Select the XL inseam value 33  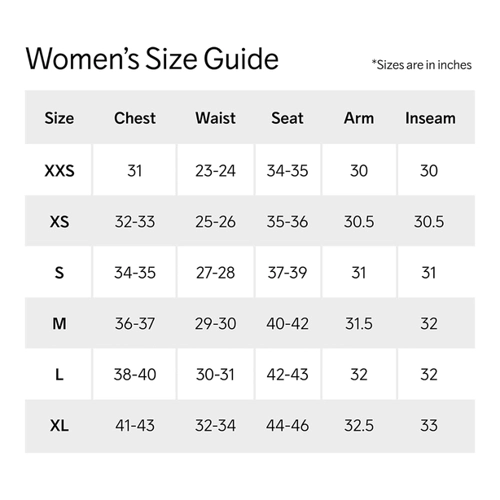pyautogui.click(x=429, y=426)
